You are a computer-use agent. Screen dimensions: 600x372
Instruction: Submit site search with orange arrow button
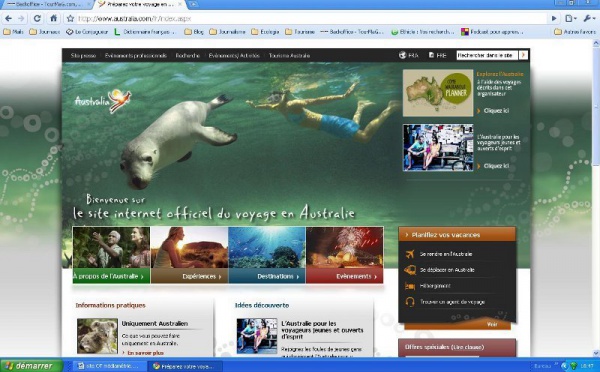523,55
